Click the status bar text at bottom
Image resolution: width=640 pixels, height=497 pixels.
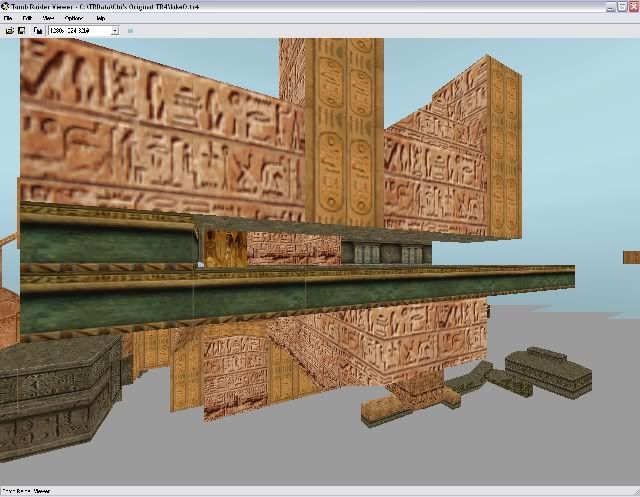click(26, 491)
